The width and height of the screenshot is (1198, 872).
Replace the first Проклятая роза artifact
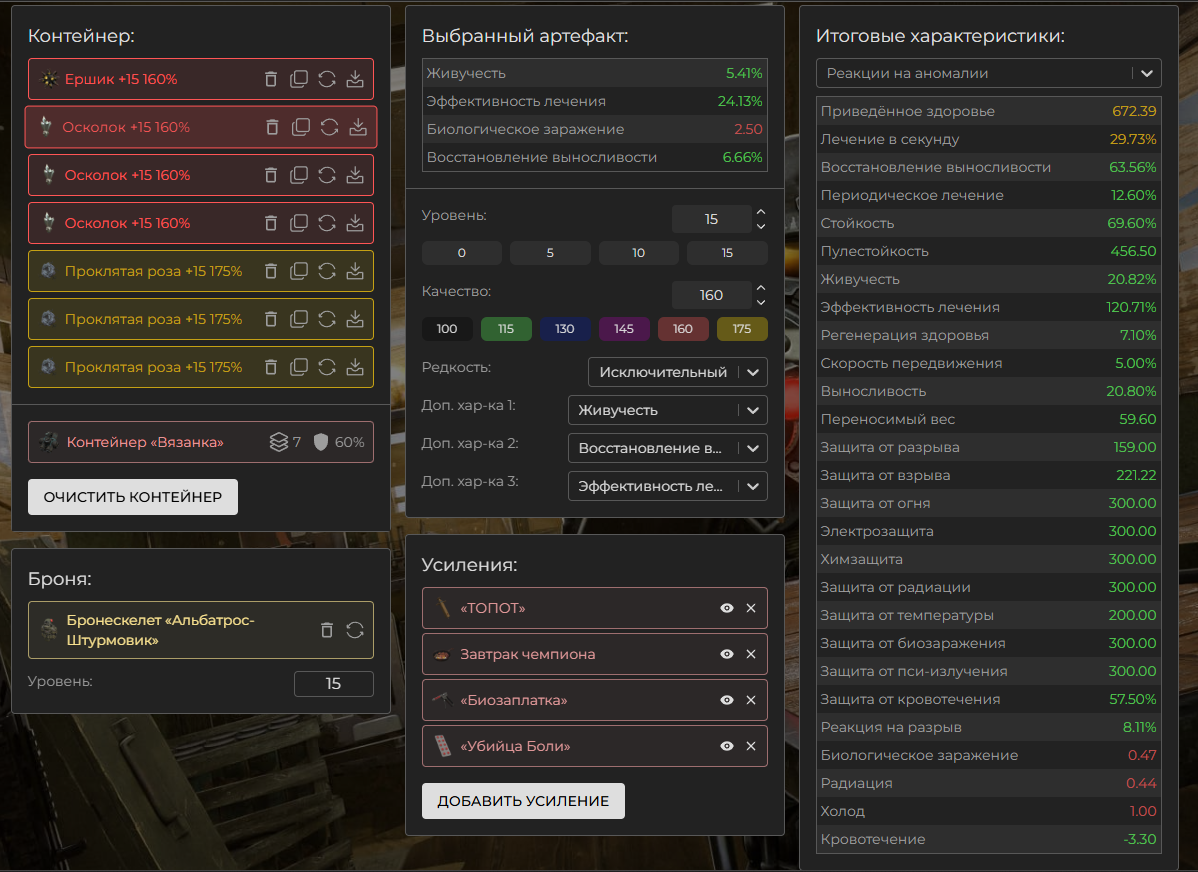pyautogui.click(x=327, y=271)
